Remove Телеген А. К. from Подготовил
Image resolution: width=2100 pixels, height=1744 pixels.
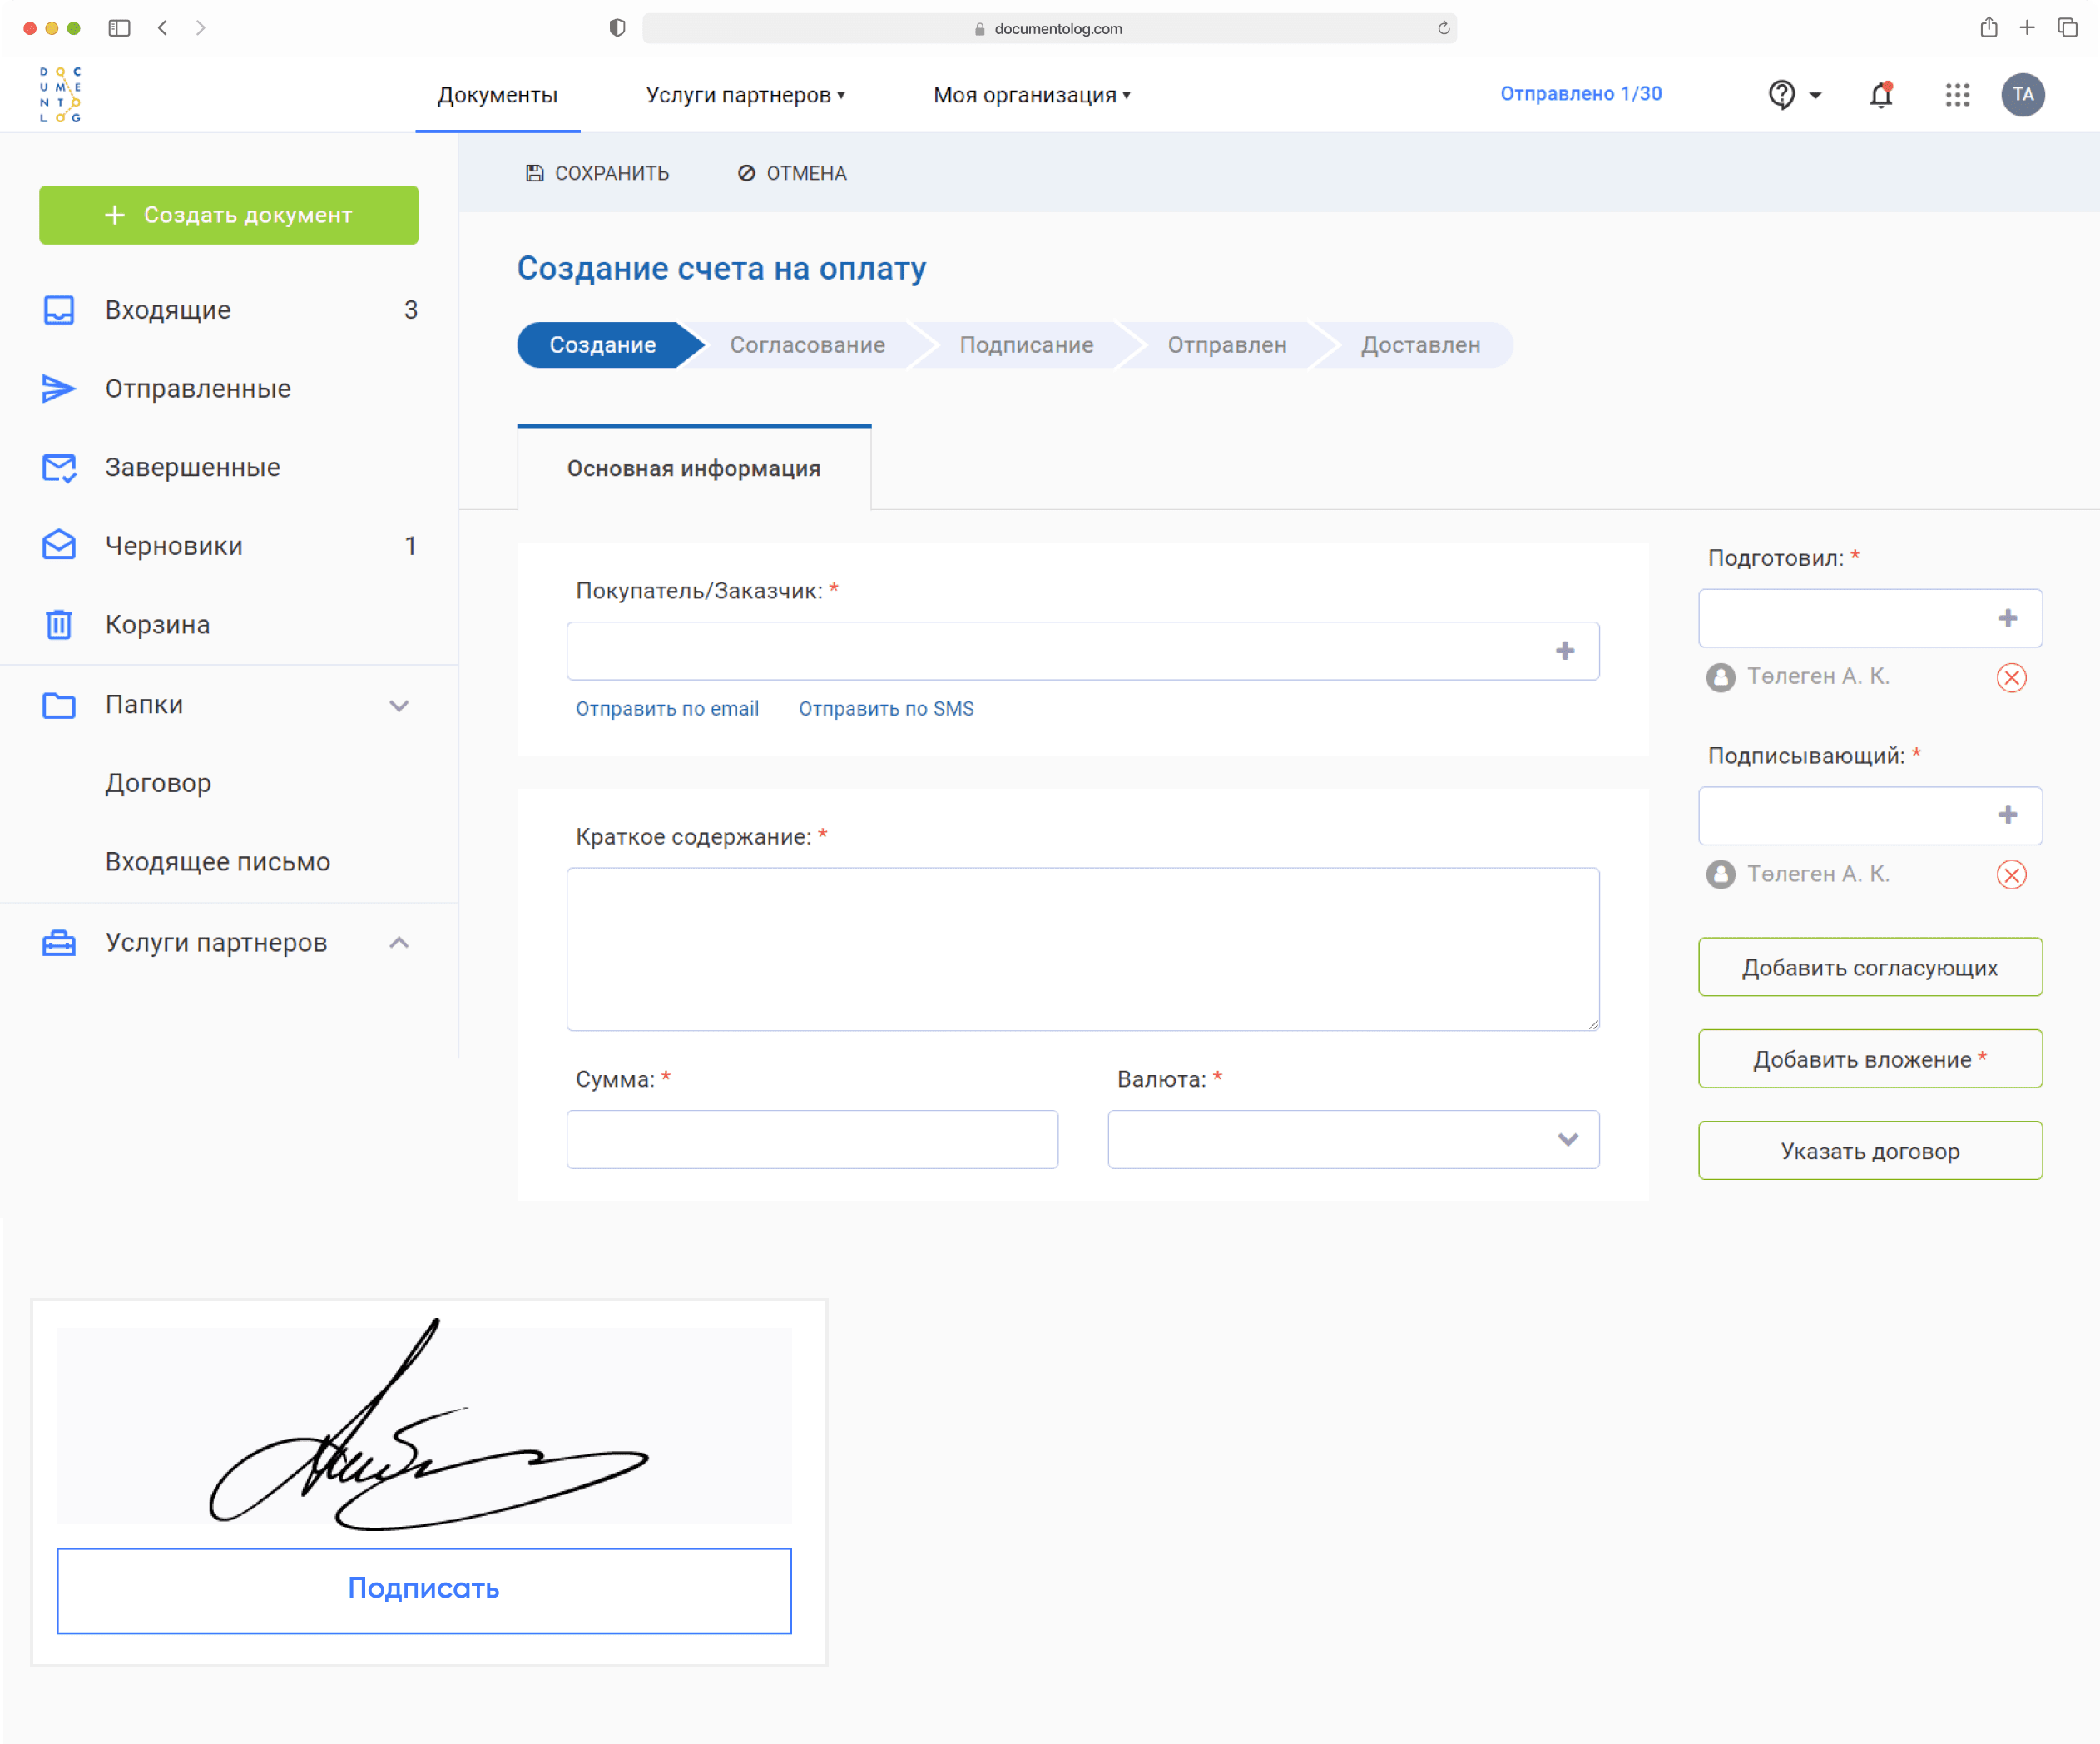[x=2011, y=678]
